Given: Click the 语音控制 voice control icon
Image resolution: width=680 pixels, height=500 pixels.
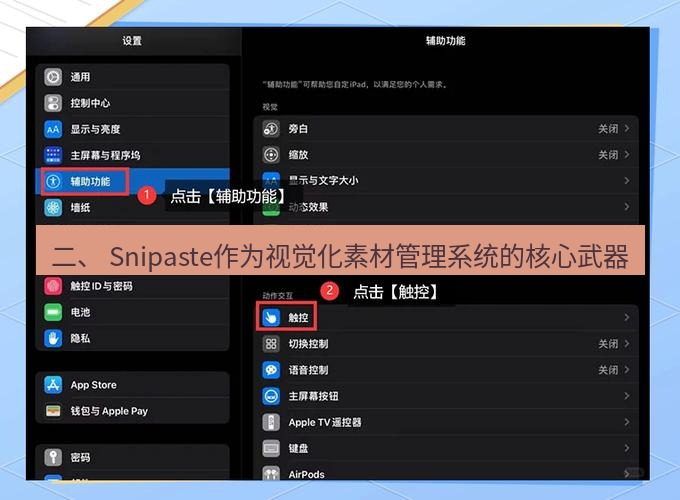Looking at the screenshot, I should [271, 370].
